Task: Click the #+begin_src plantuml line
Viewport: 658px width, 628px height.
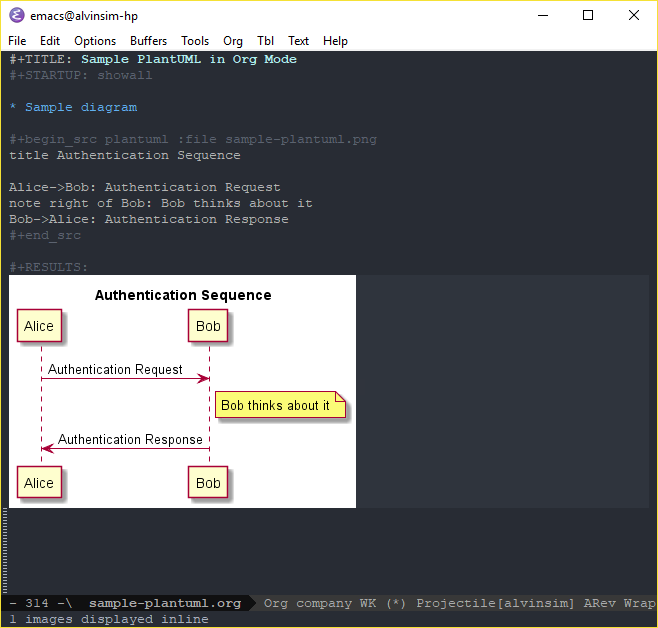Action: pyautogui.click(x=193, y=139)
